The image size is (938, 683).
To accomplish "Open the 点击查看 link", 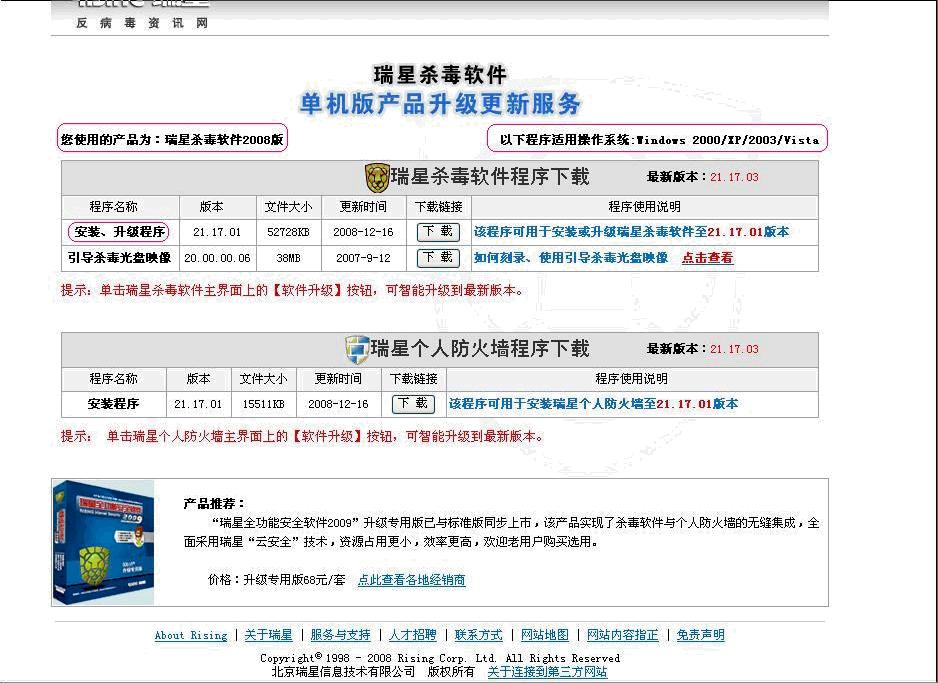I will [x=708, y=258].
